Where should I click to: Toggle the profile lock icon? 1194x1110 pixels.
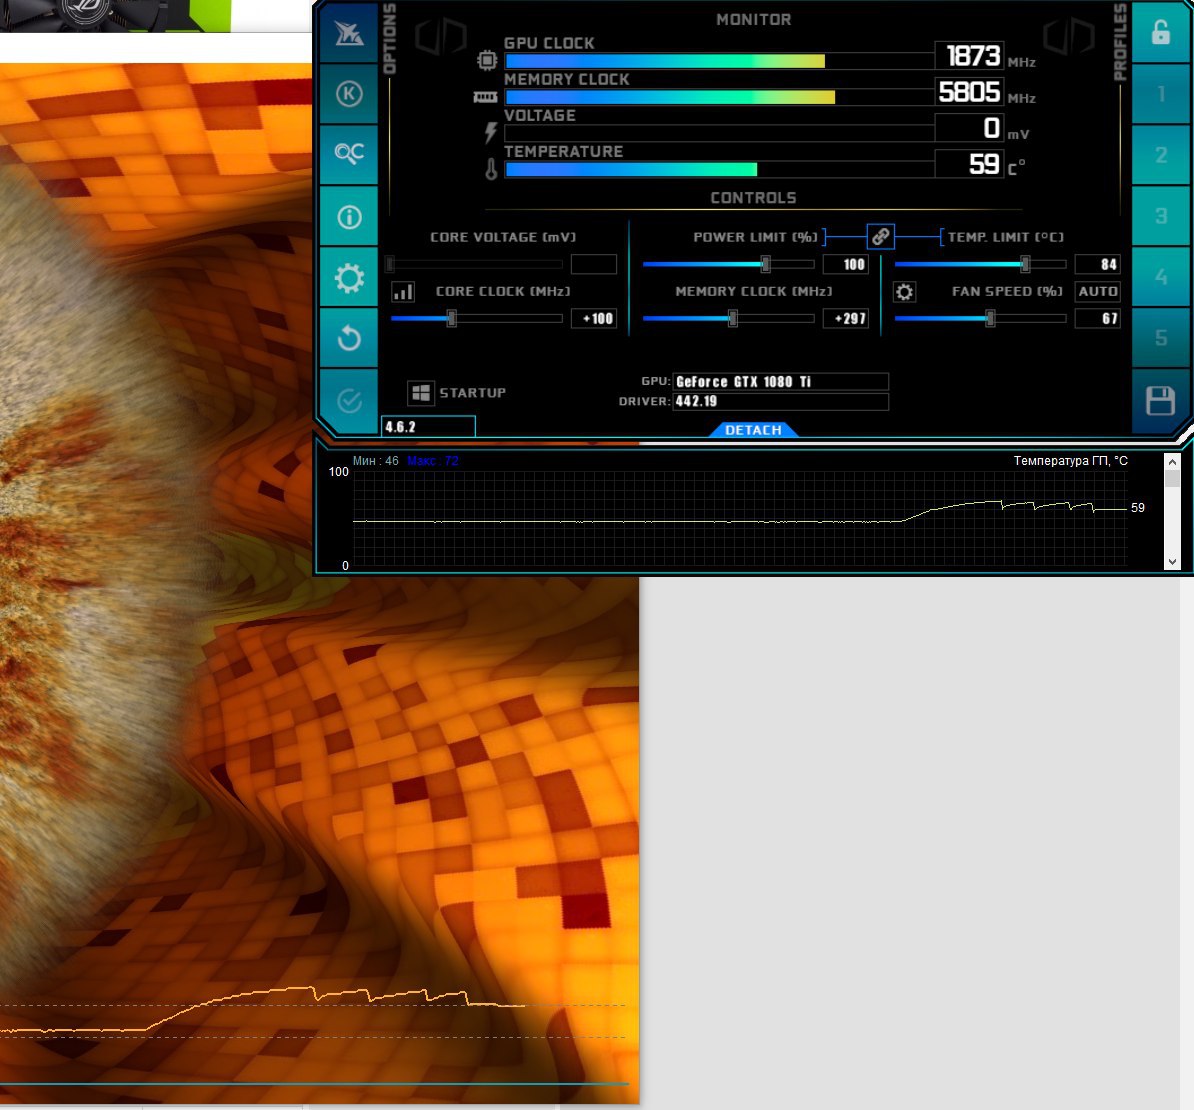pos(1160,32)
